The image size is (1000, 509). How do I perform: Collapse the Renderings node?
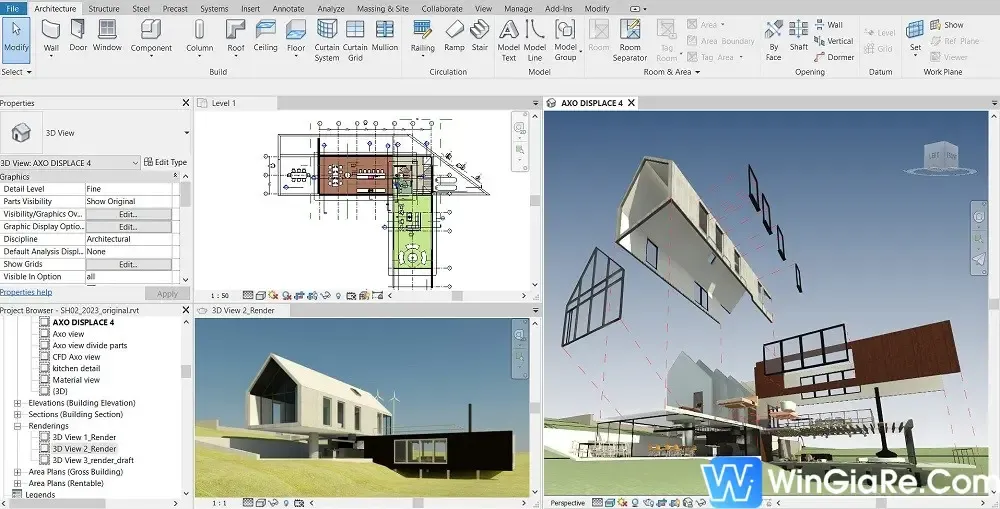(x=17, y=426)
